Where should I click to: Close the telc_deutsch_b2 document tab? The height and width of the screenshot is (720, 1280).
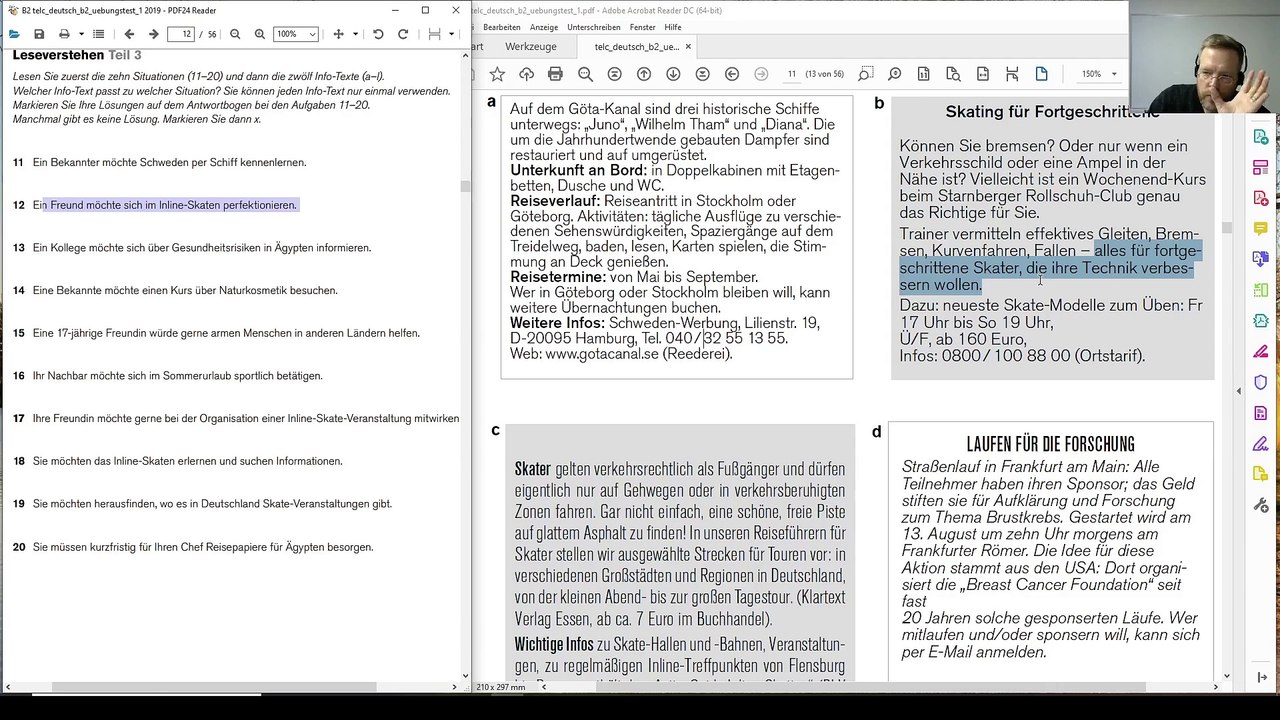coord(688,47)
